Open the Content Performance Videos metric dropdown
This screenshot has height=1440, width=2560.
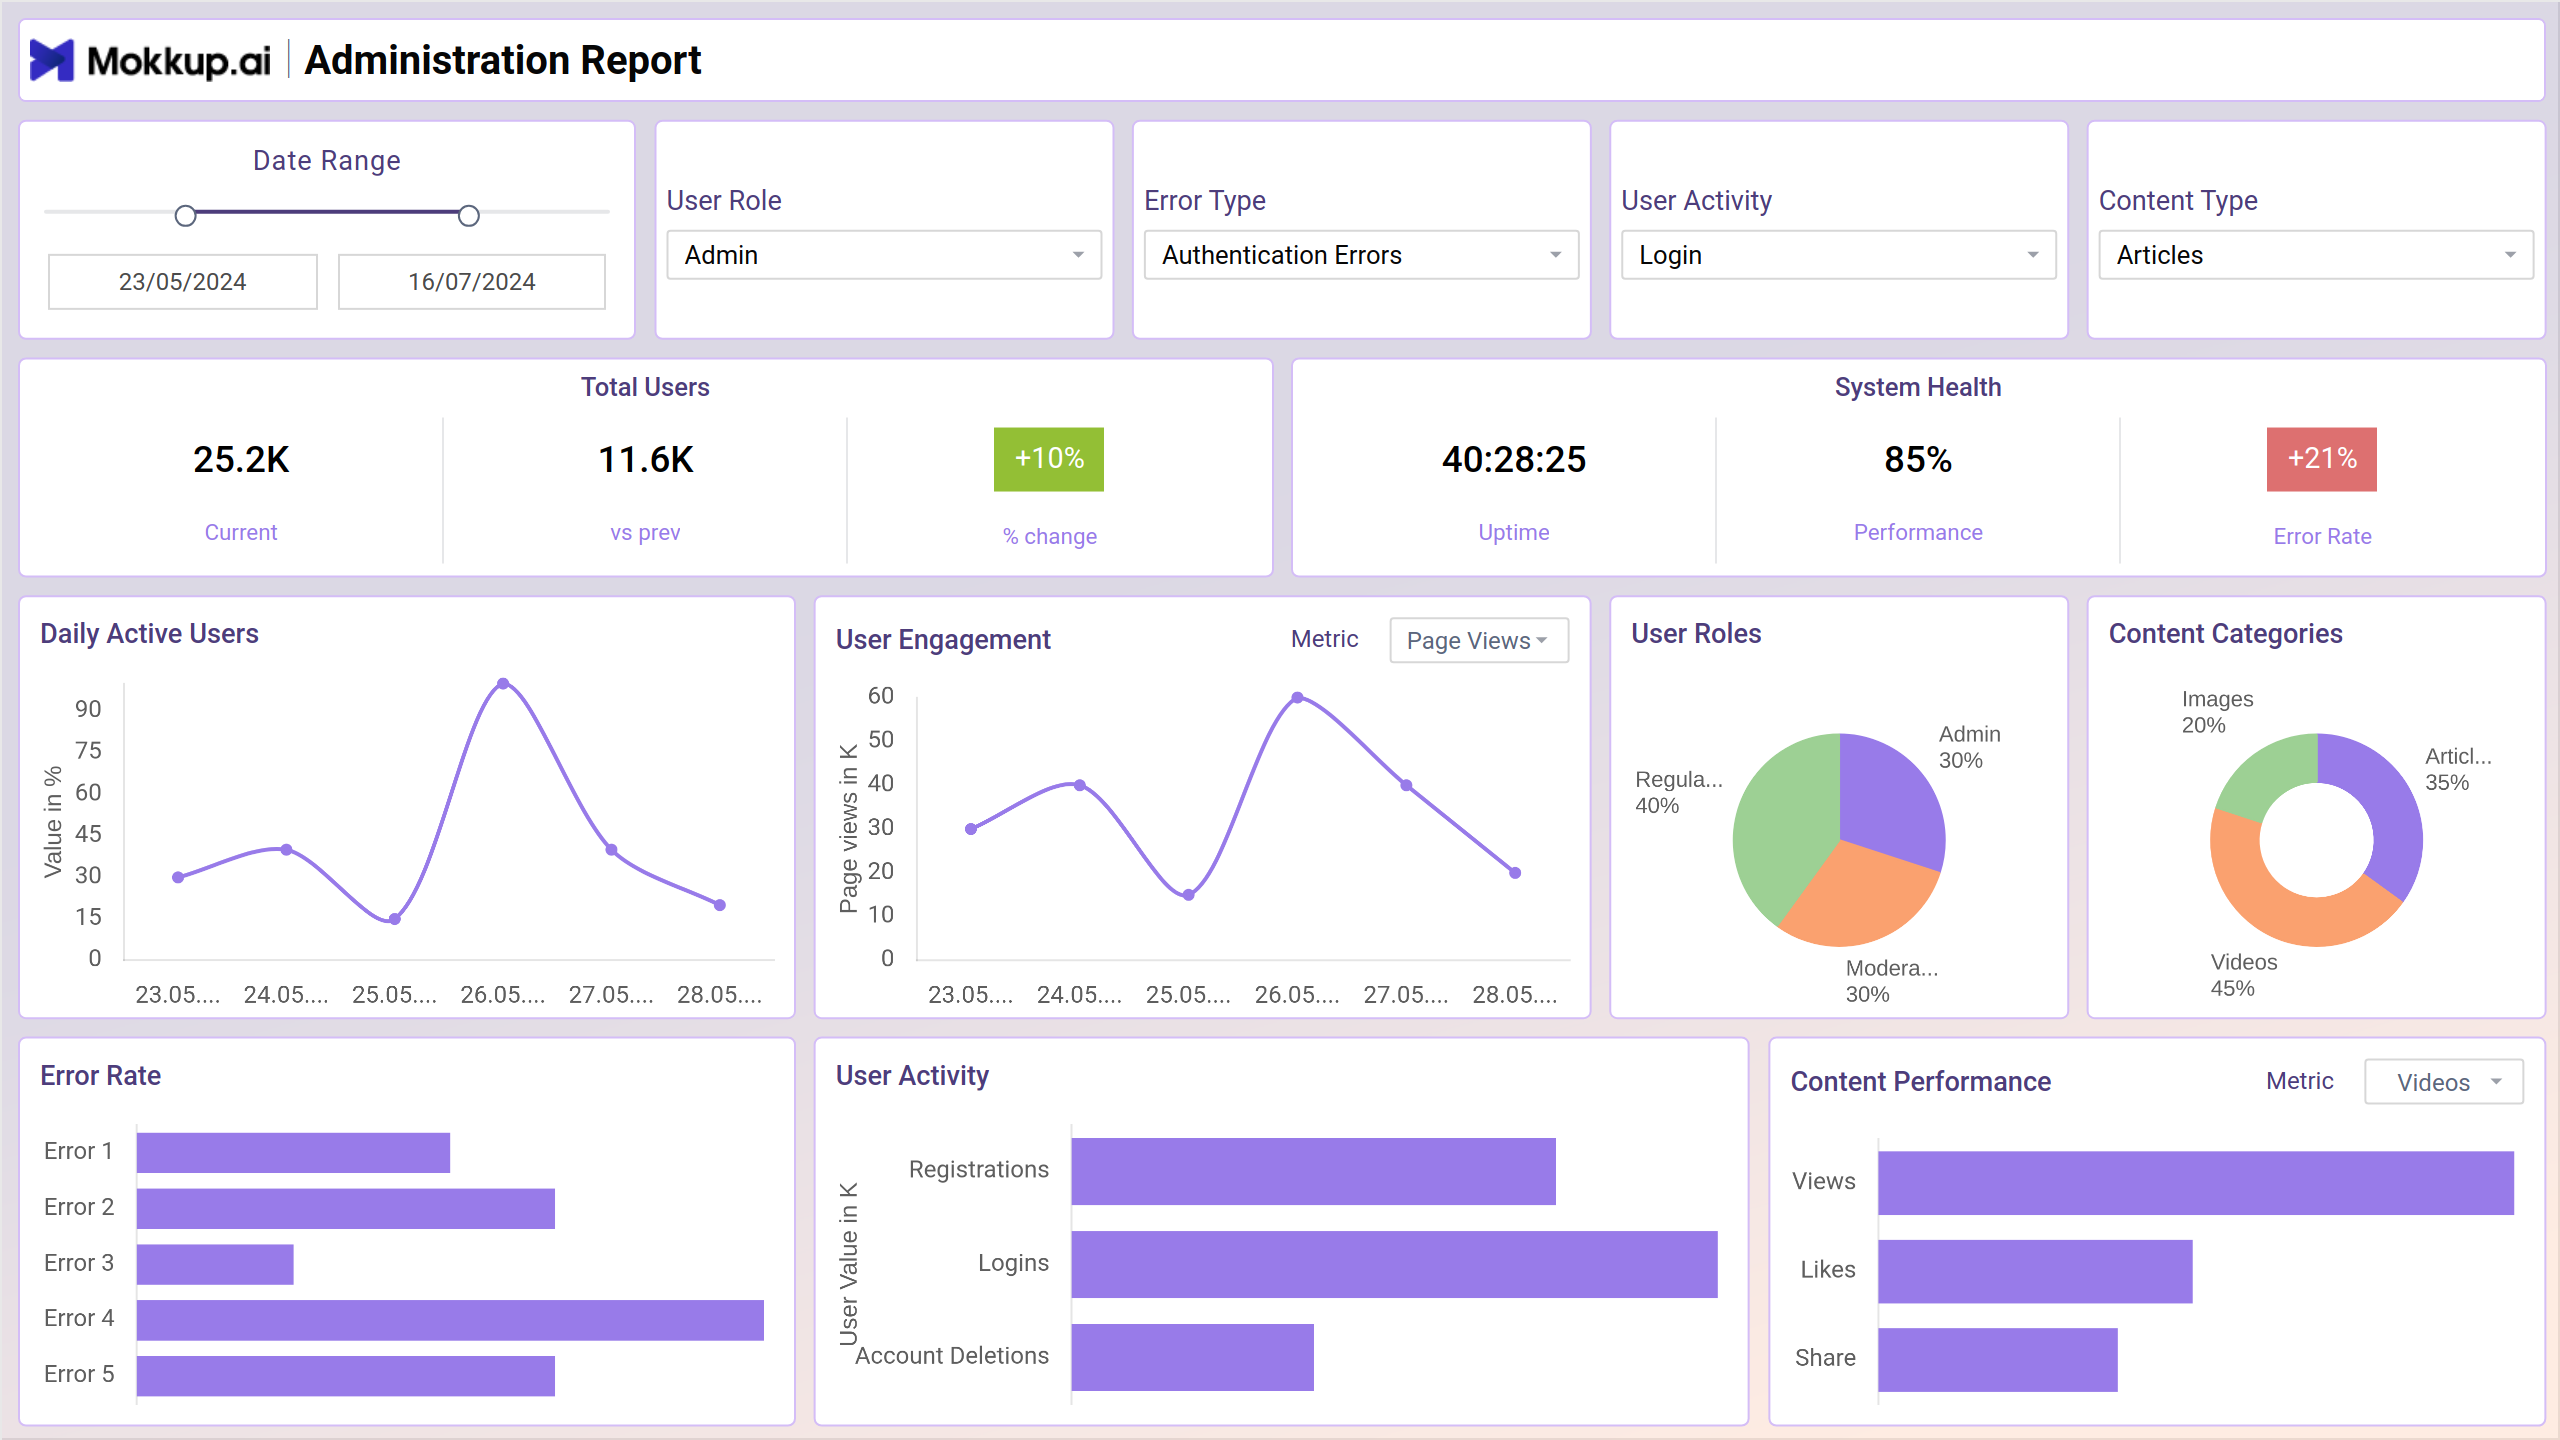(x=2444, y=1082)
